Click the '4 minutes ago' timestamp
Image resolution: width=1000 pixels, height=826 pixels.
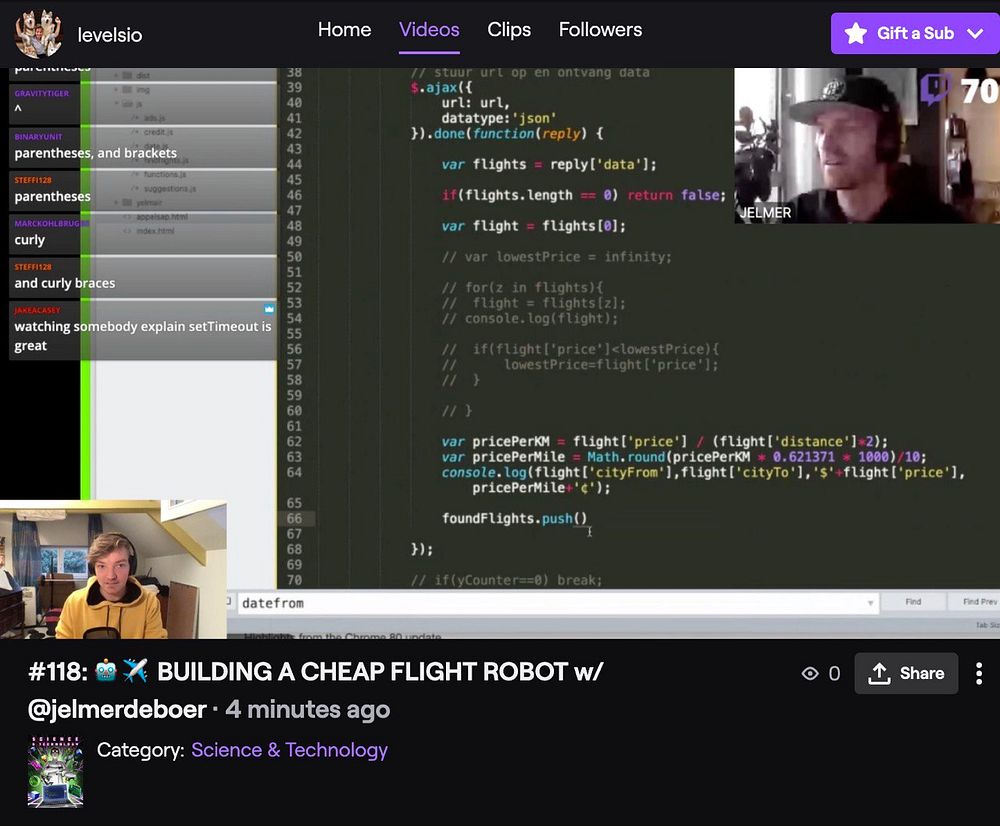click(x=308, y=709)
